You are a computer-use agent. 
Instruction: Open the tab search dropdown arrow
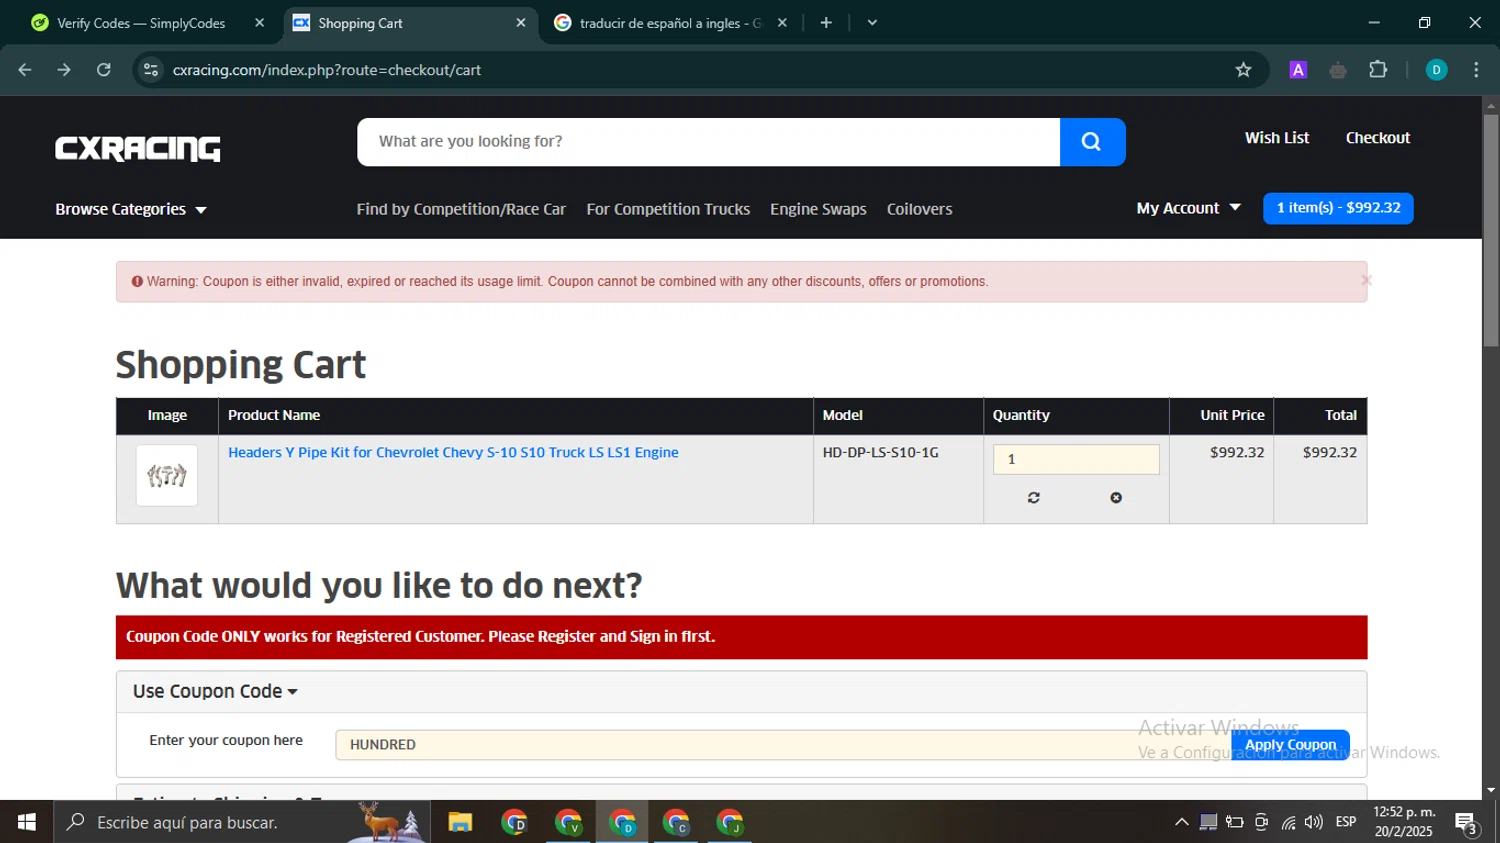[x=872, y=23]
